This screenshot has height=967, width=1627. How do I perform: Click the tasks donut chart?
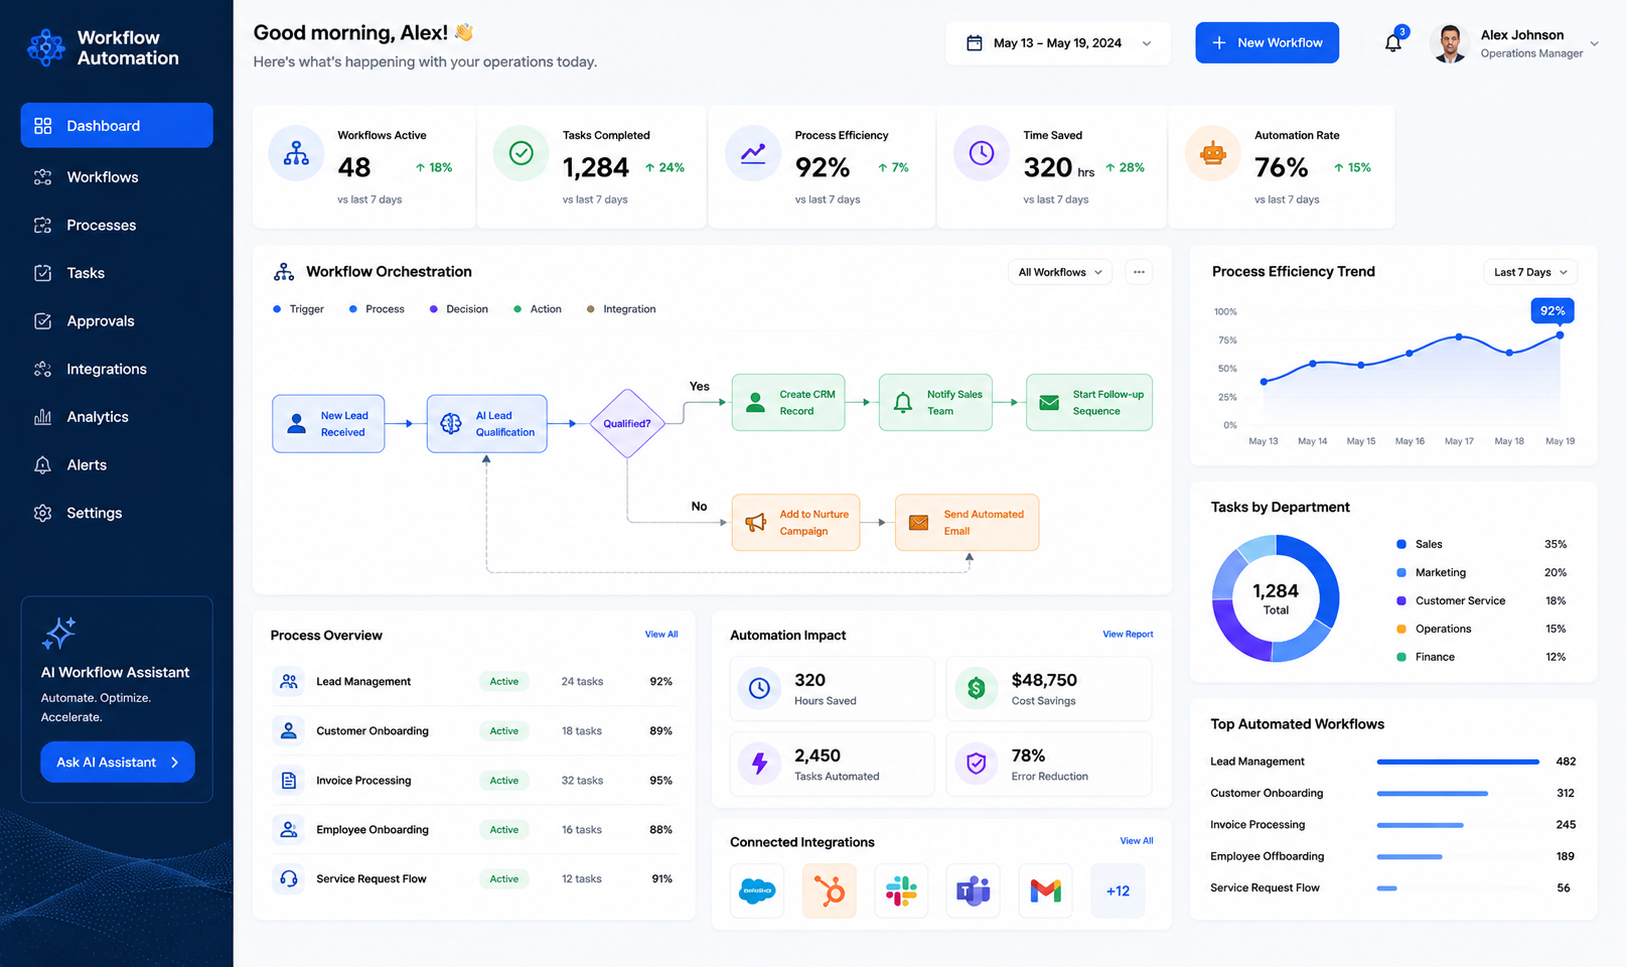coord(1276,598)
